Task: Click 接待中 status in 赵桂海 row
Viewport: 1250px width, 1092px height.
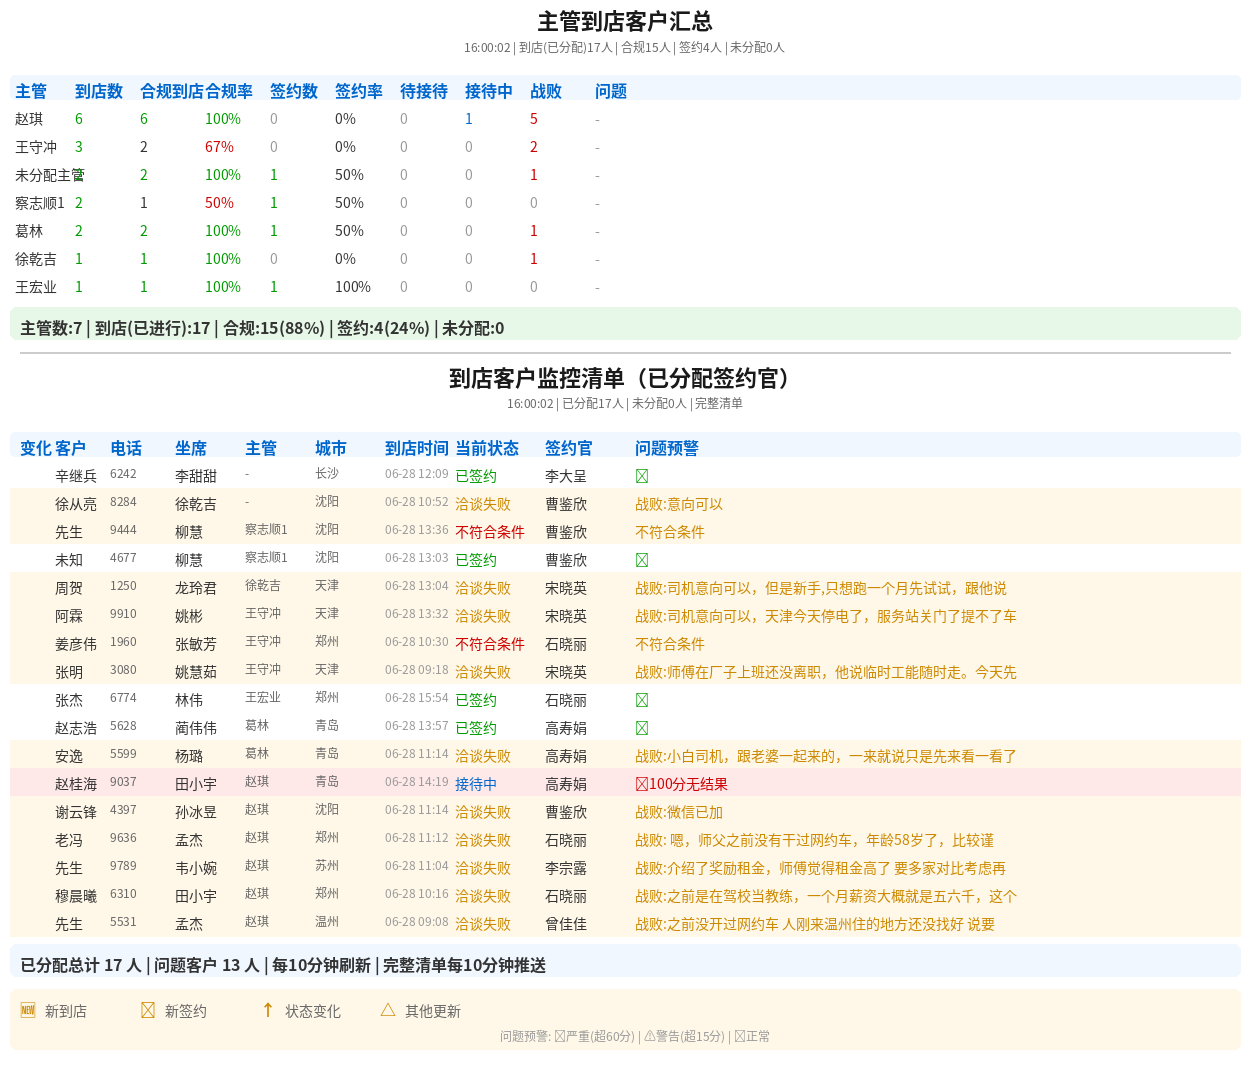Action: click(476, 785)
